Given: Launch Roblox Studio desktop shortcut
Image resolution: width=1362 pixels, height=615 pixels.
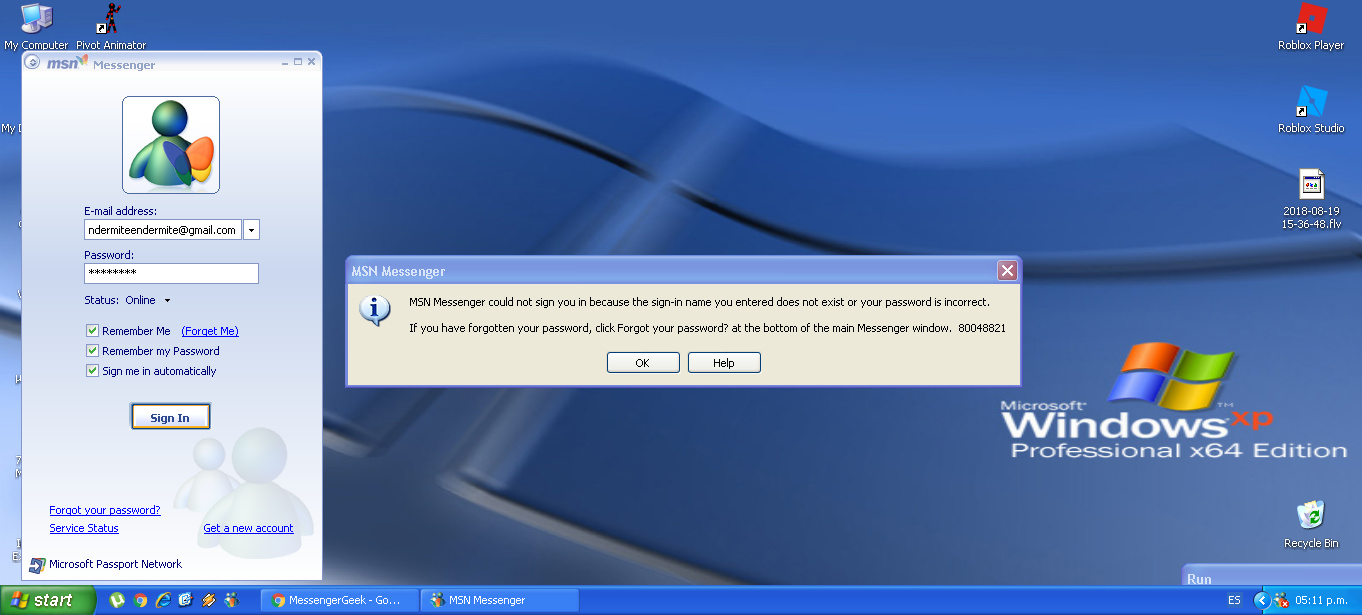Looking at the screenshot, I should click(1311, 108).
